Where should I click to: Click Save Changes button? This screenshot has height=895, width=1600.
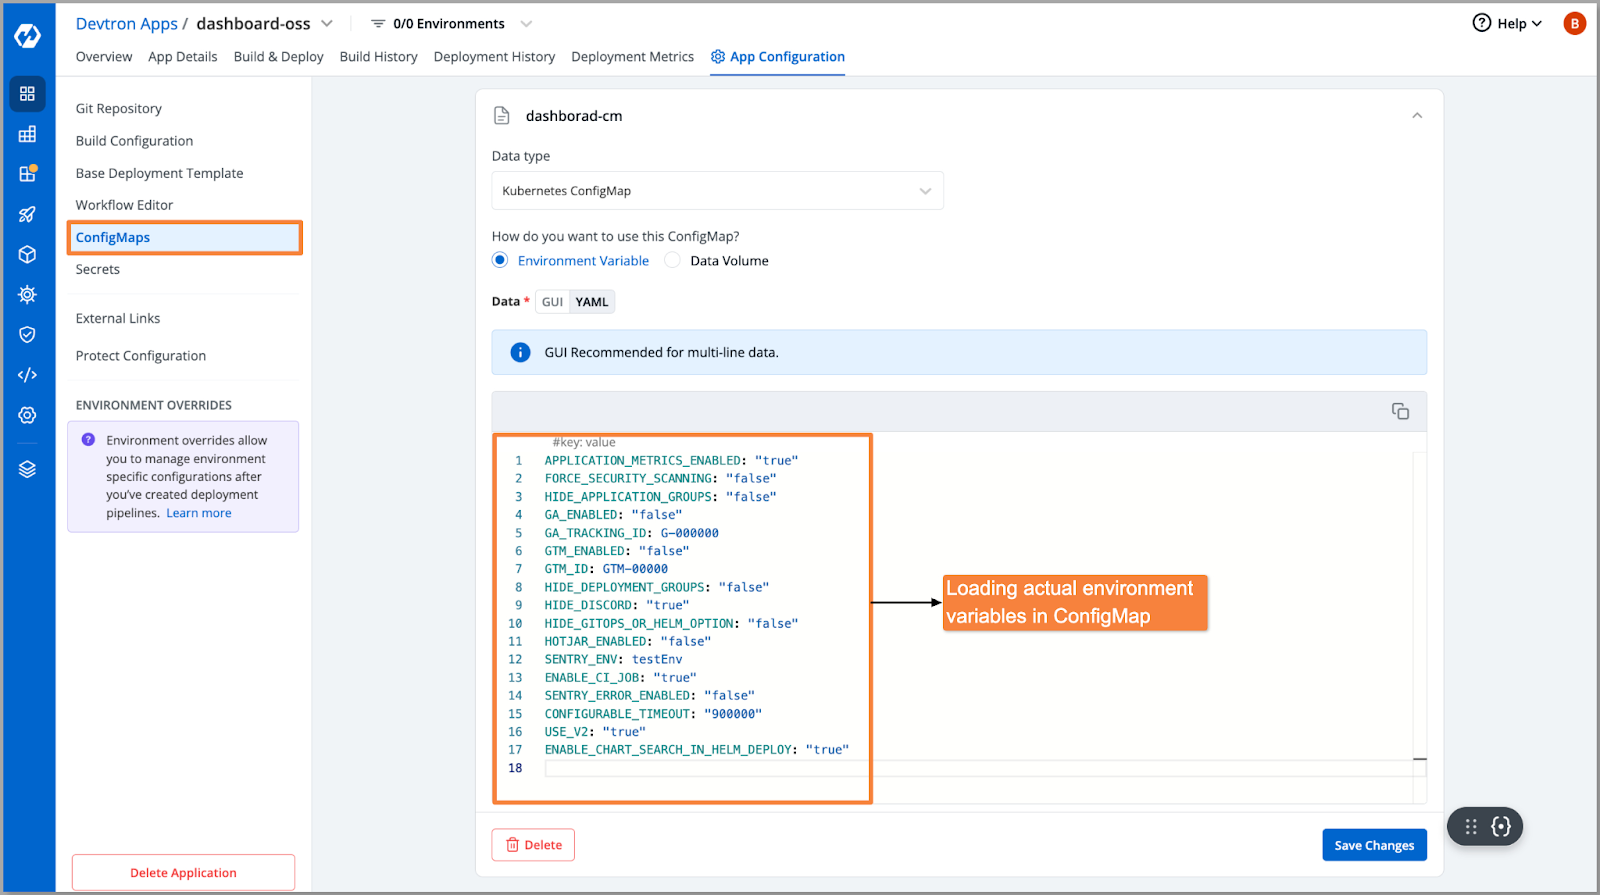click(1374, 845)
